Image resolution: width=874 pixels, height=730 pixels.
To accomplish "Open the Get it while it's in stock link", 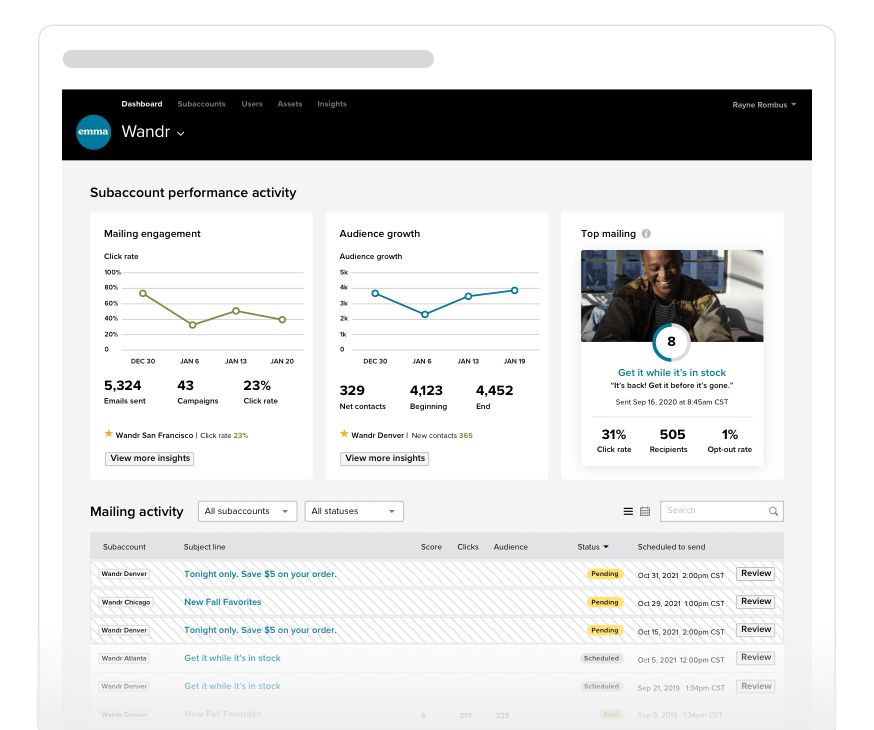I will (x=671, y=371).
